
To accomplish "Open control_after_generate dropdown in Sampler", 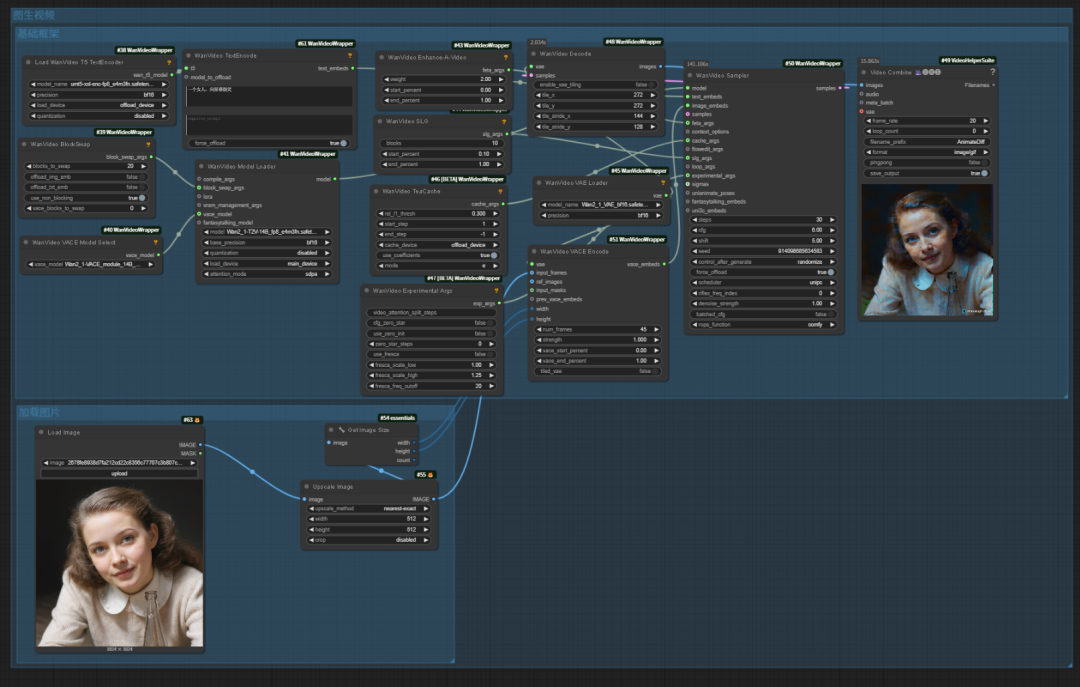I will [763, 262].
